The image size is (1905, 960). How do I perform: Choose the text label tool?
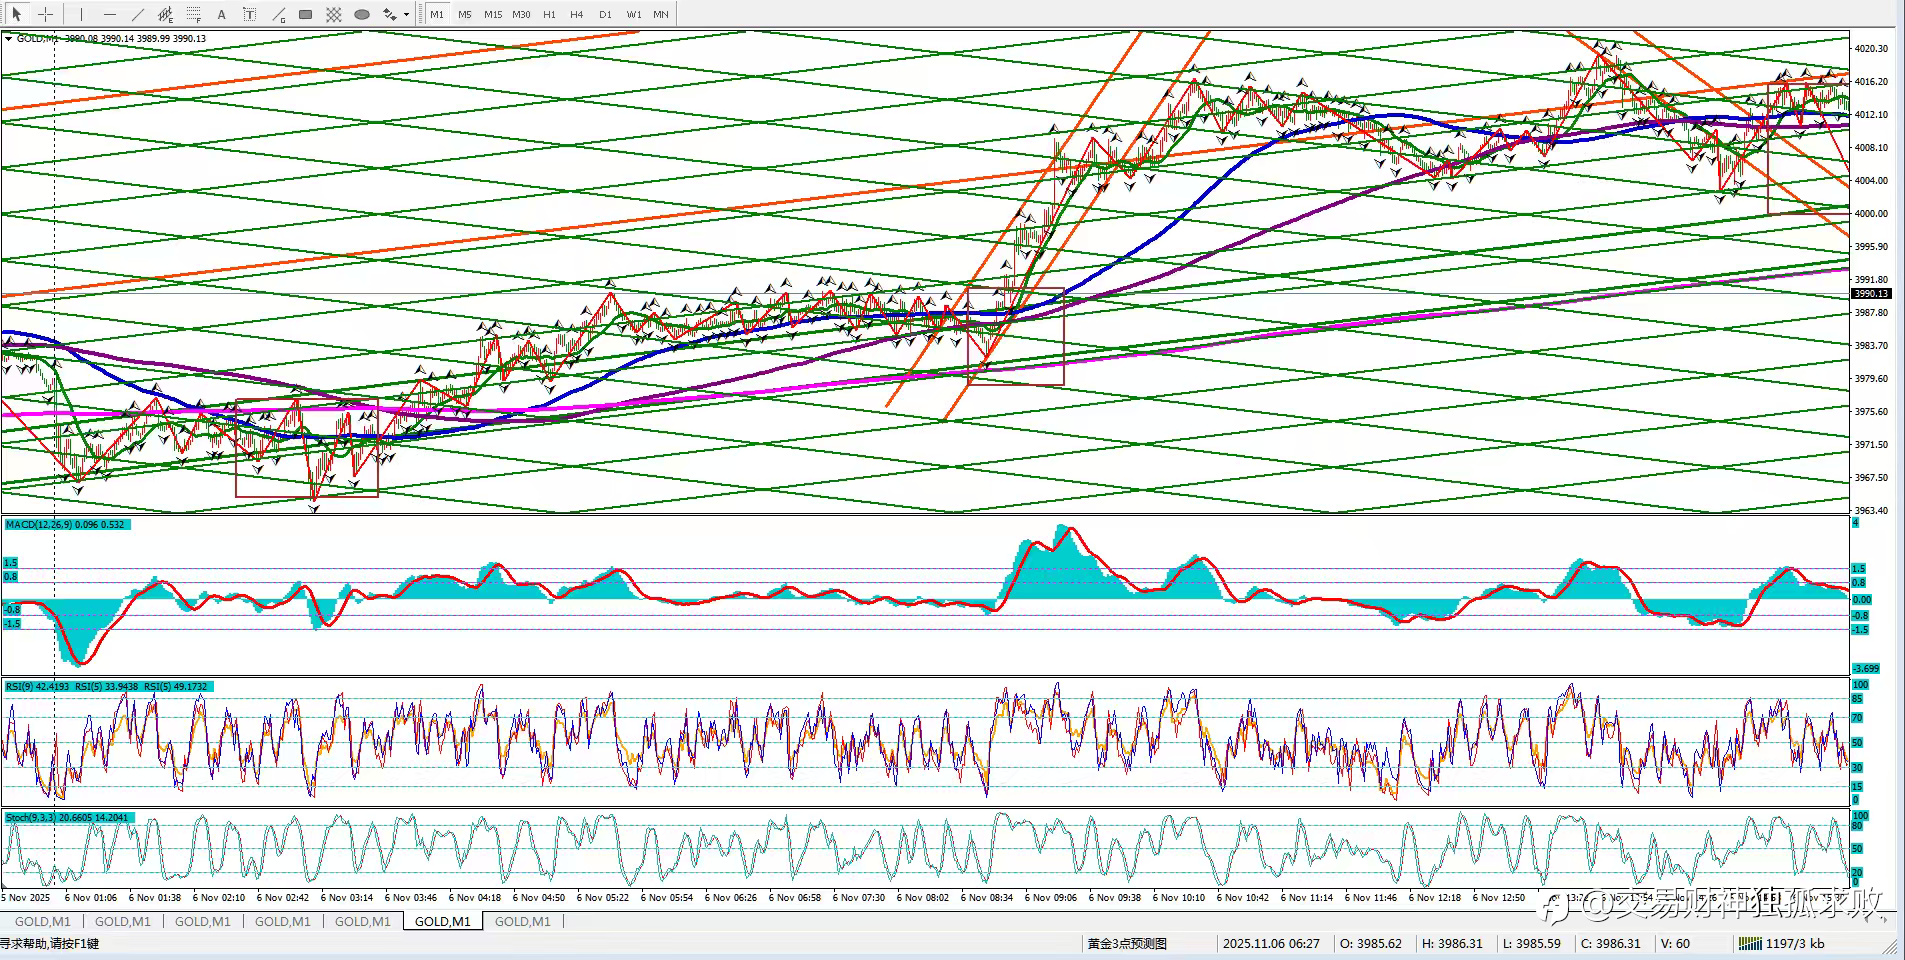[250, 14]
